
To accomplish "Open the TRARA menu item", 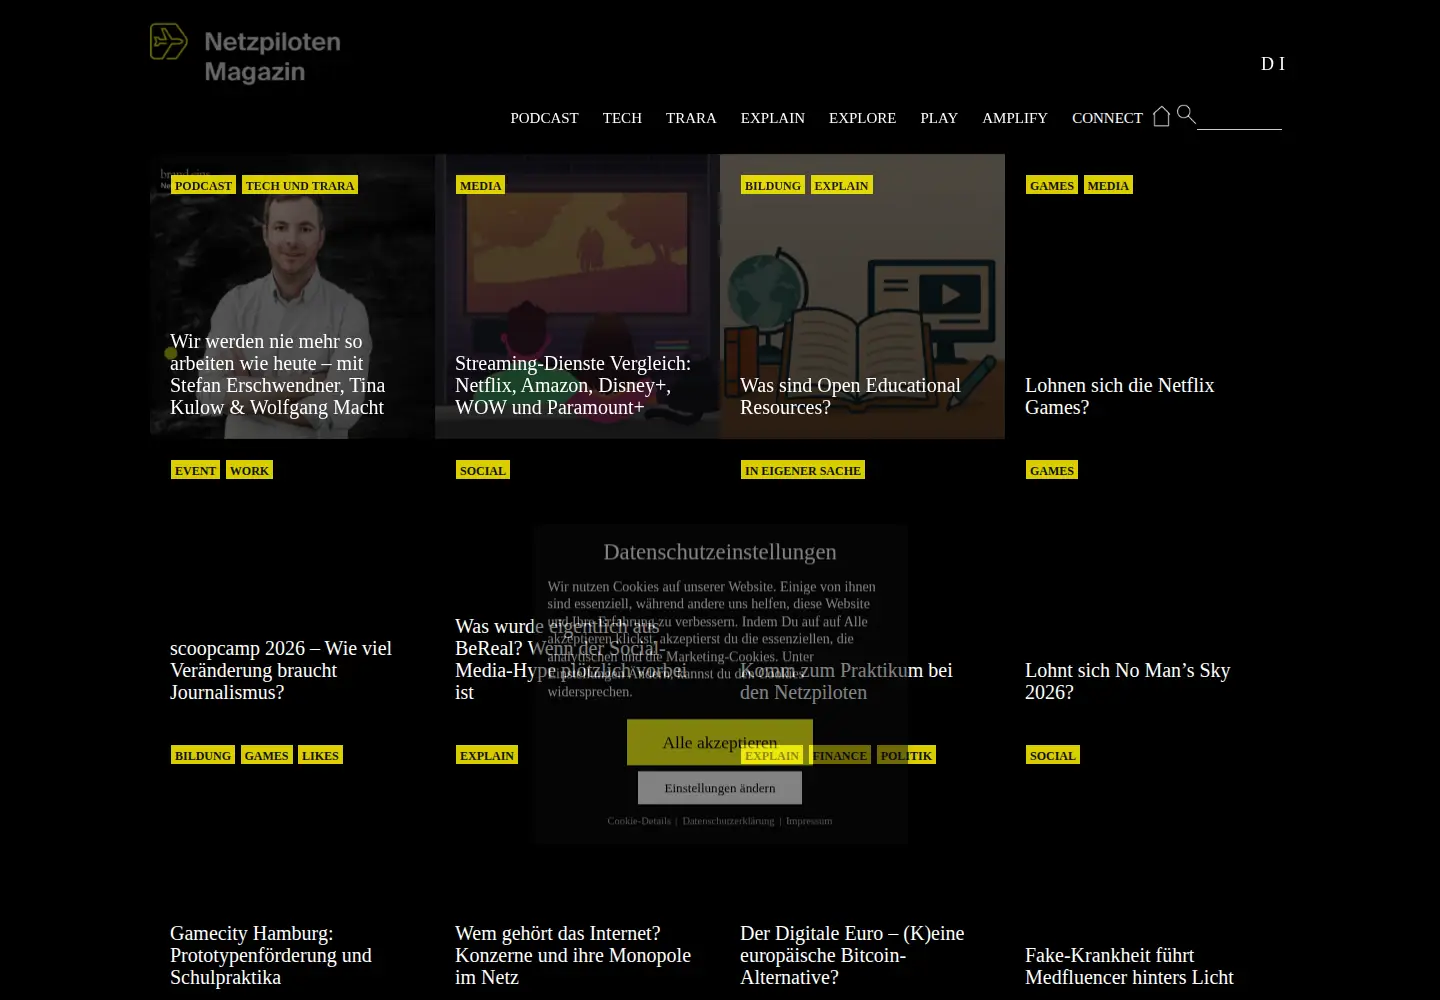I will pos(691,118).
